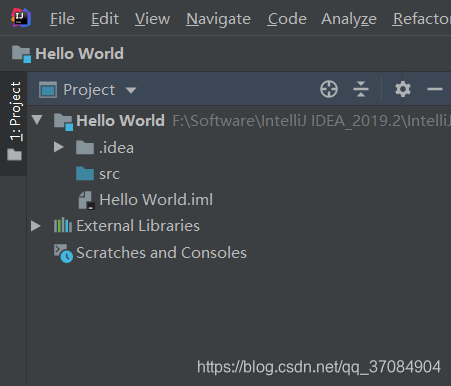This screenshot has width=451, height=386.
Task: Open the Analyze menu
Action: [349, 19]
